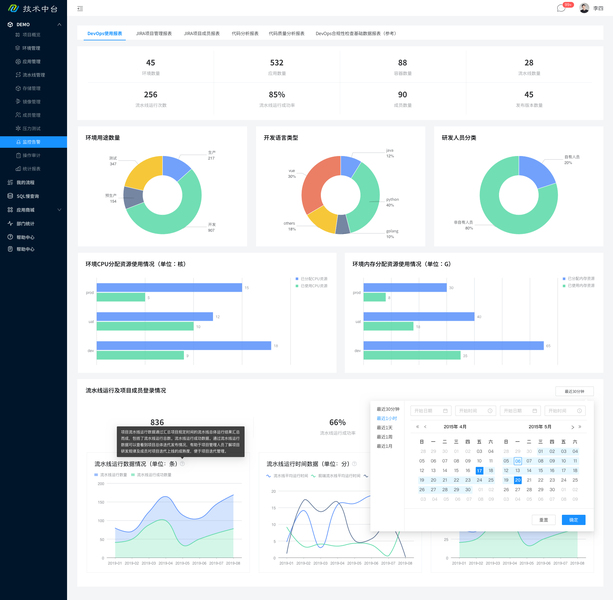Open the member management sidebar icon
The height and width of the screenshot is (600, 613).
pos(18,115)
